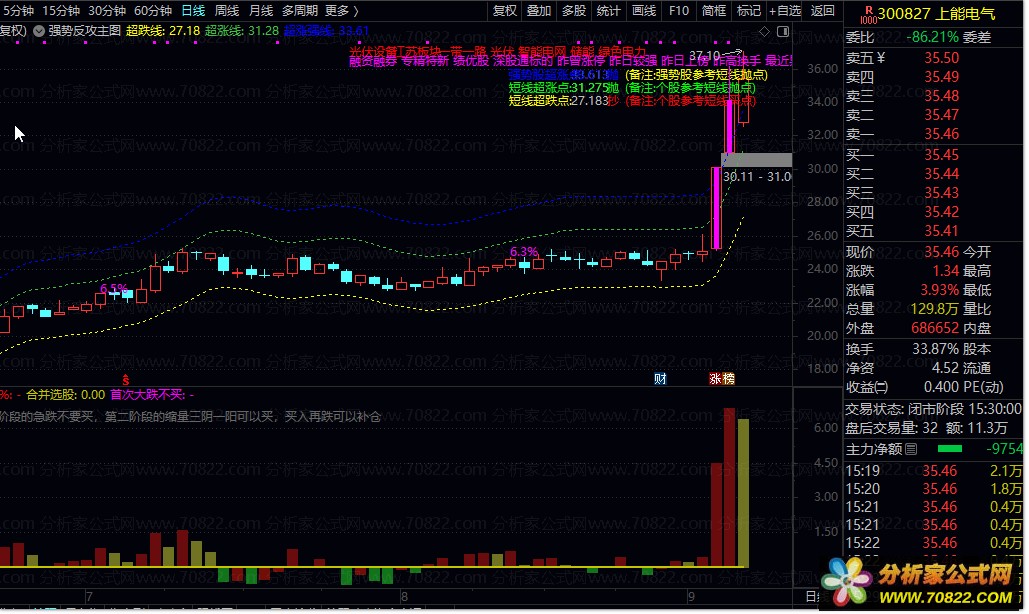Click stock title 300827 上能电气
This screenshot has width=1029, height=614.
coord(936,14)
